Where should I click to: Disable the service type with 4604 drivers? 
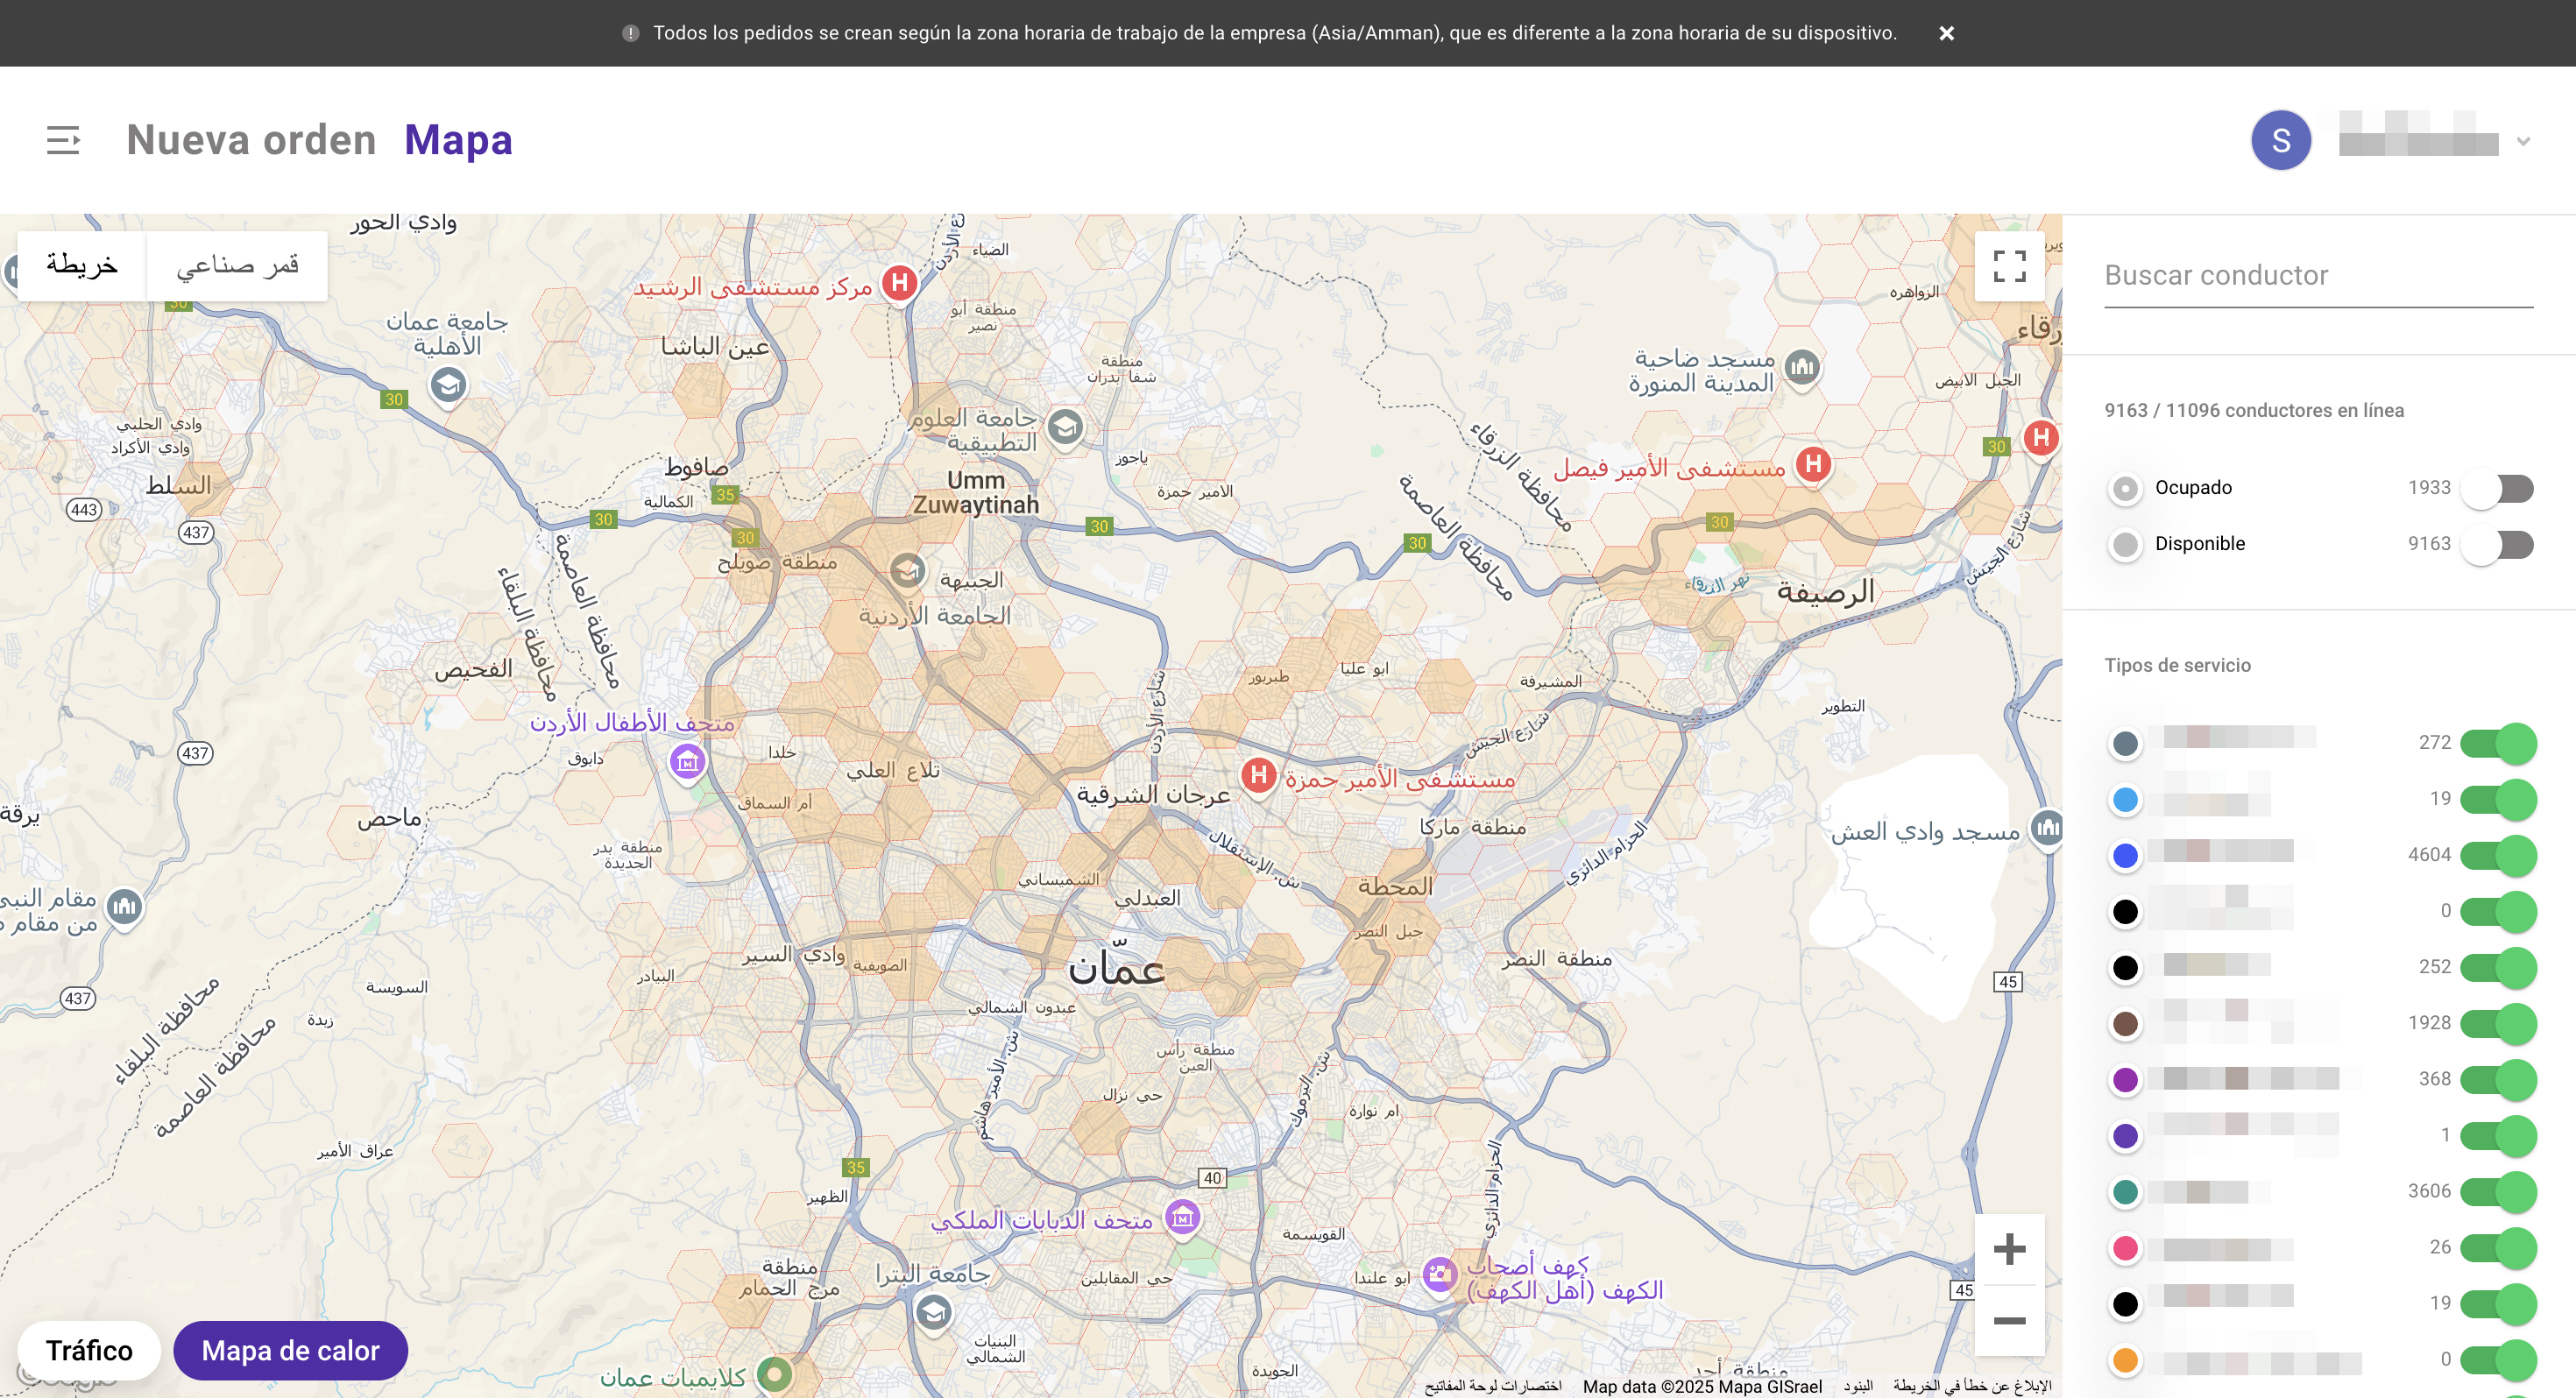[2498, 855]
